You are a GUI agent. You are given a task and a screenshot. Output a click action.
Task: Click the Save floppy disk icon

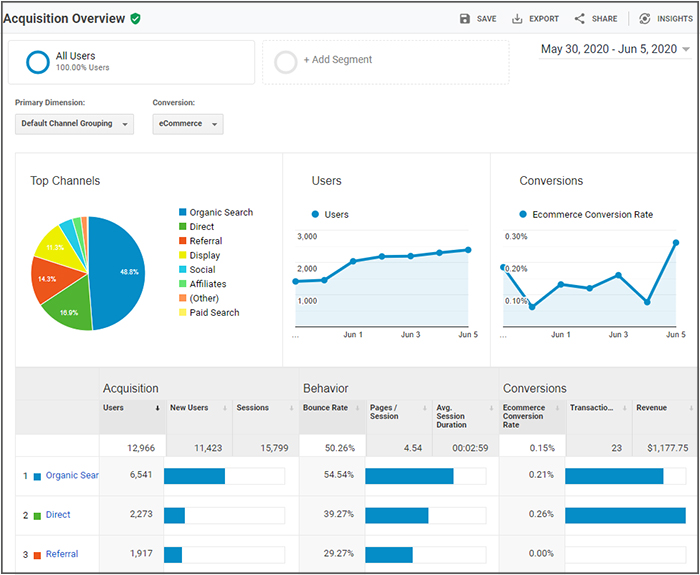(465, 19)
